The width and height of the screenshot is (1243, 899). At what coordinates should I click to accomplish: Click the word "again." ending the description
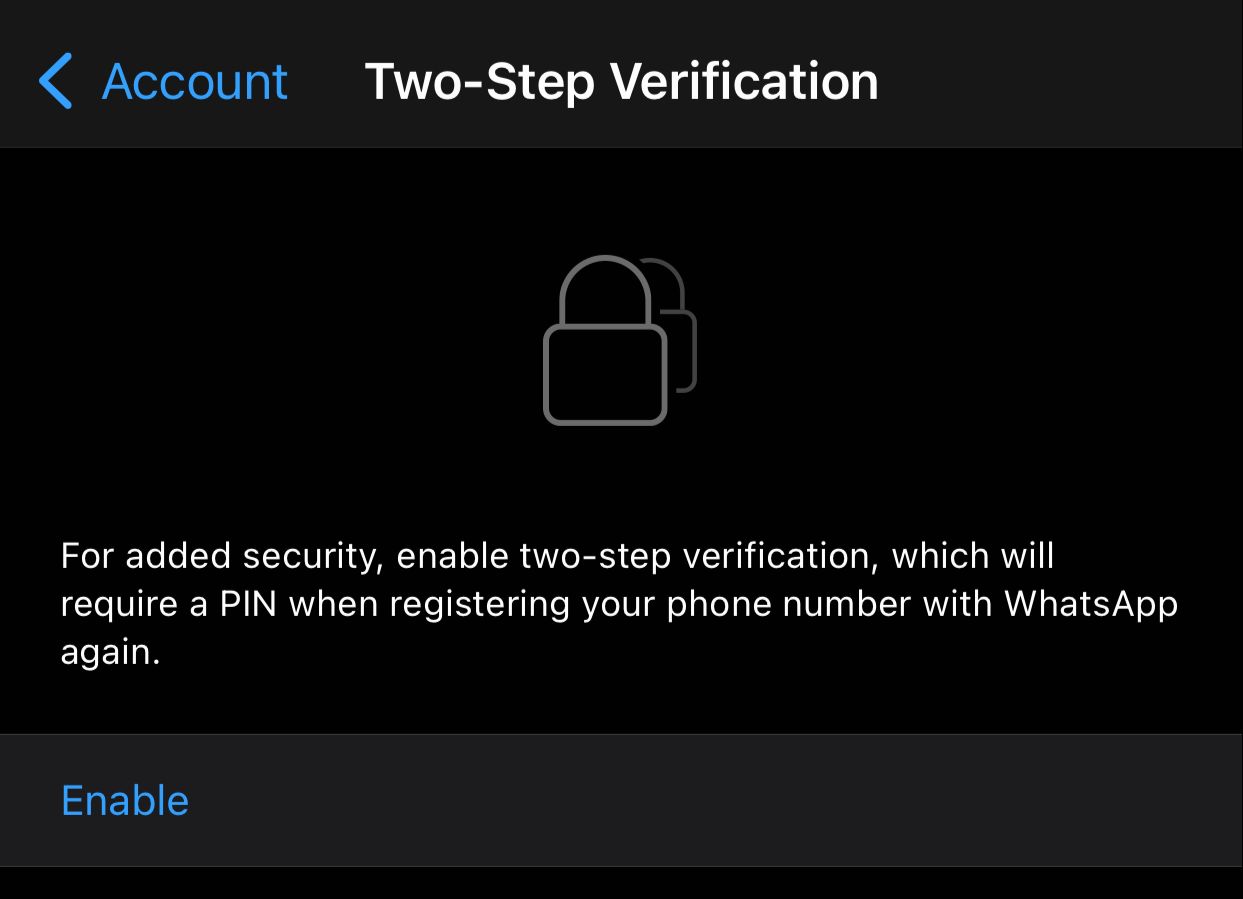coord(111,653)
